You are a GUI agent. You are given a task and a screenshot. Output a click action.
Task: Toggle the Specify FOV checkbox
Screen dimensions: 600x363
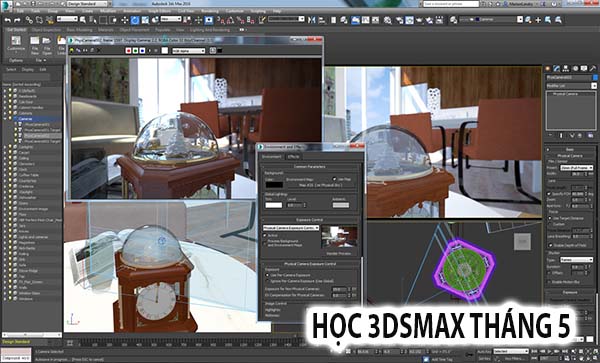point(550,194)
